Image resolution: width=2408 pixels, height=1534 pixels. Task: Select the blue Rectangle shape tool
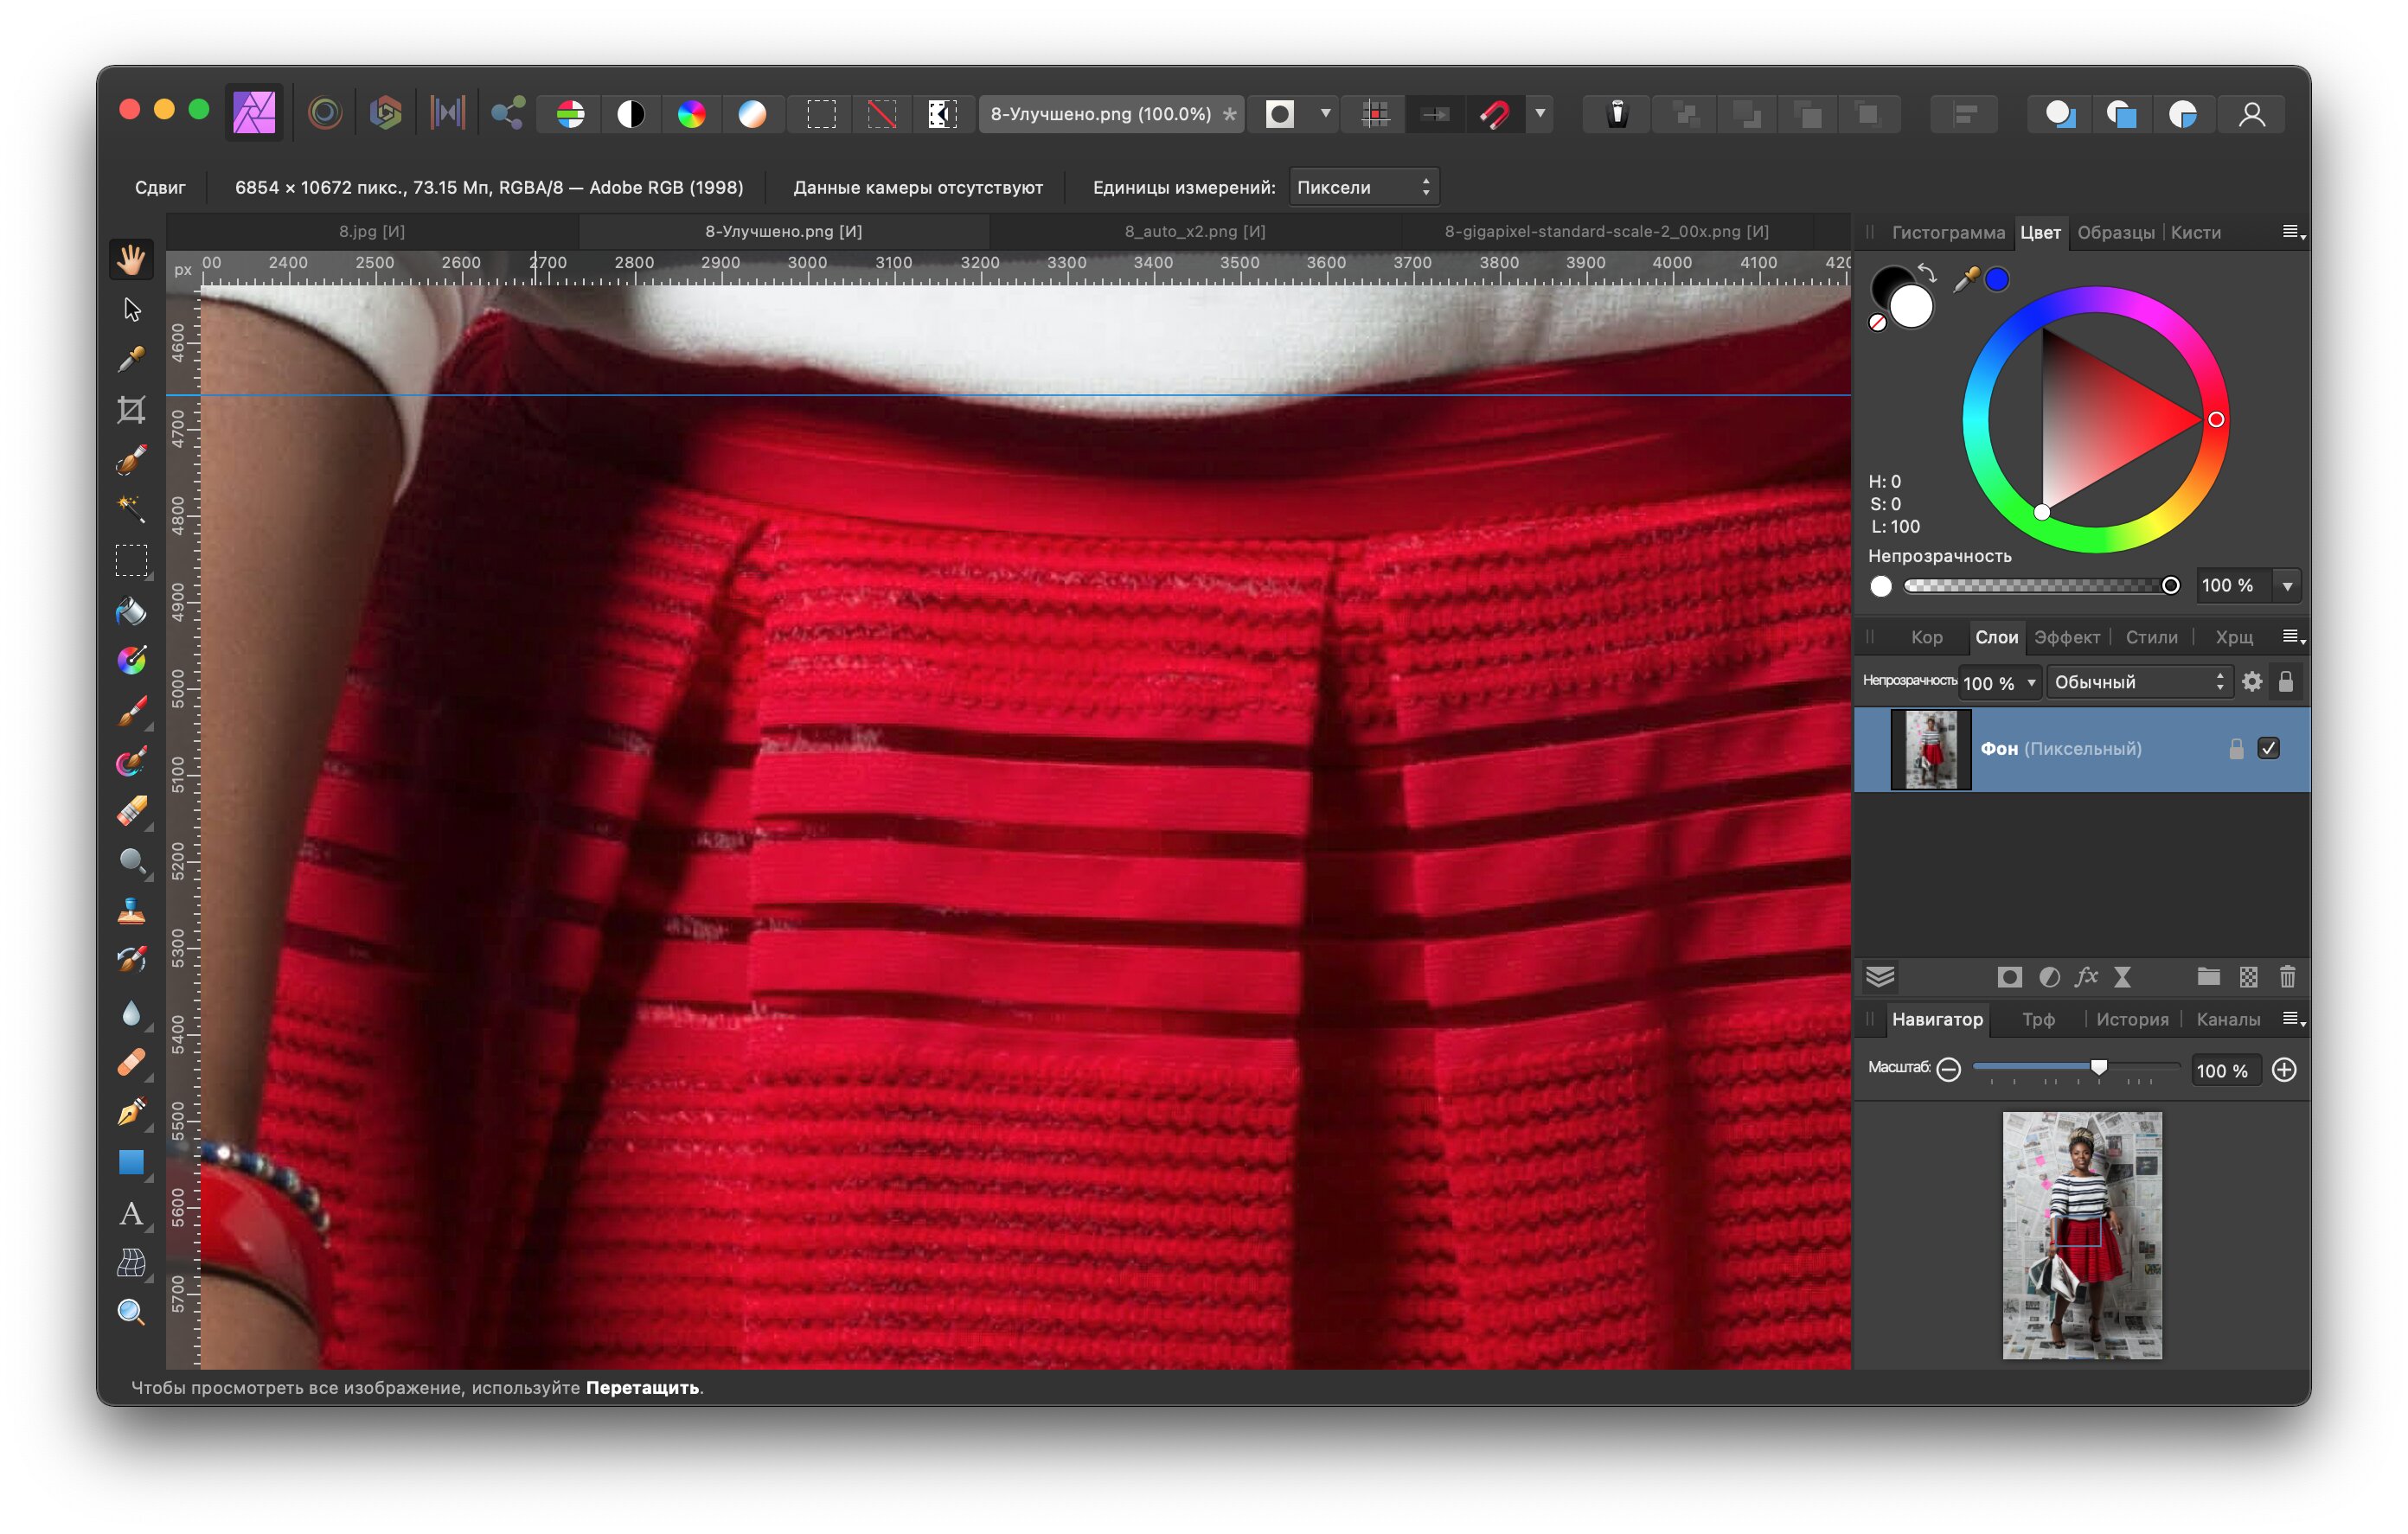pyautogui.click(x=131, y=1162)
